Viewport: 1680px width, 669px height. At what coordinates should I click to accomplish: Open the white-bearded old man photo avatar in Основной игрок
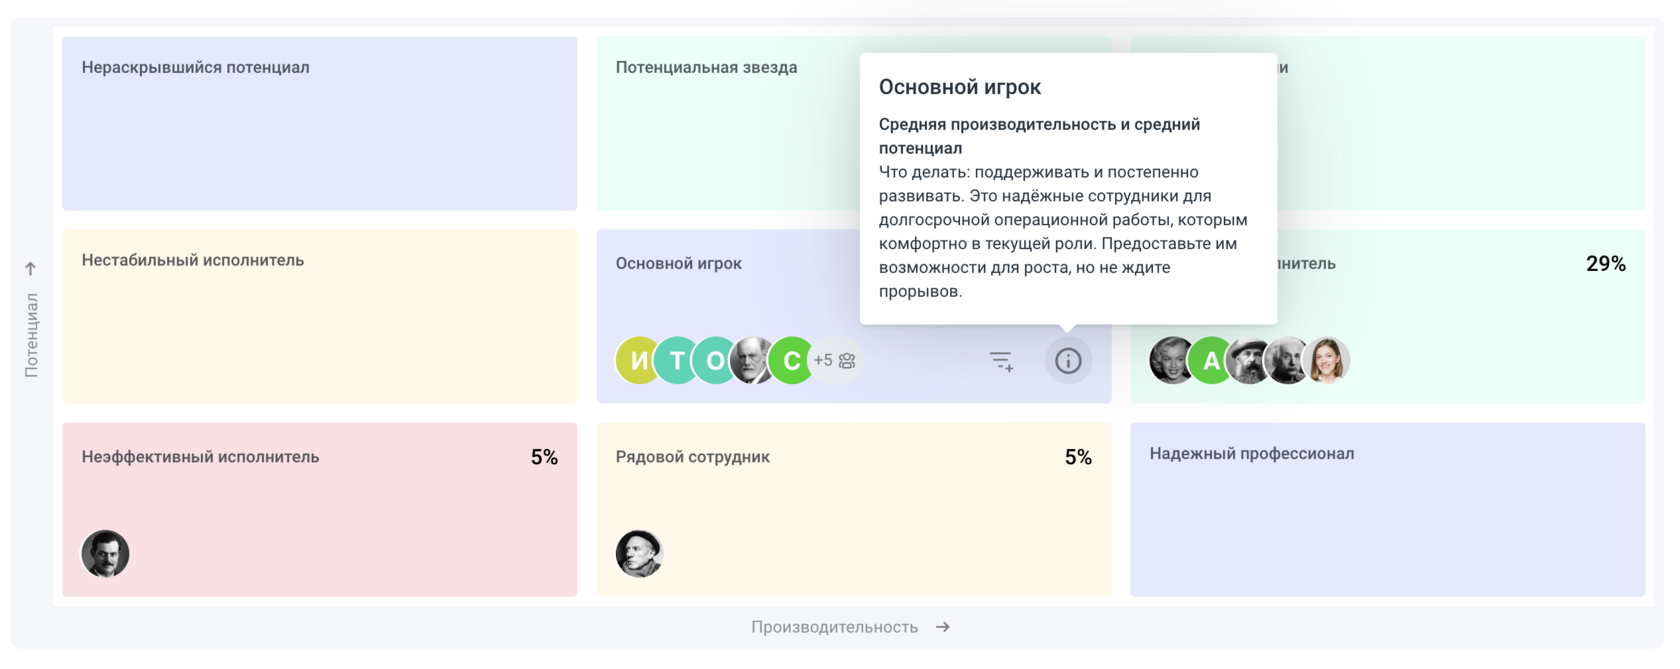(753, 361)
